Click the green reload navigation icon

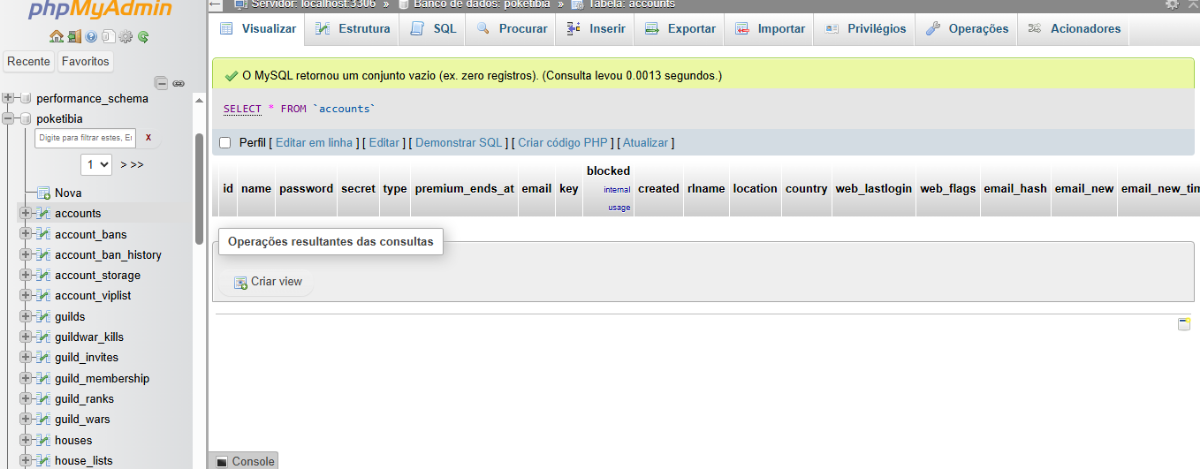click(143, 37)
